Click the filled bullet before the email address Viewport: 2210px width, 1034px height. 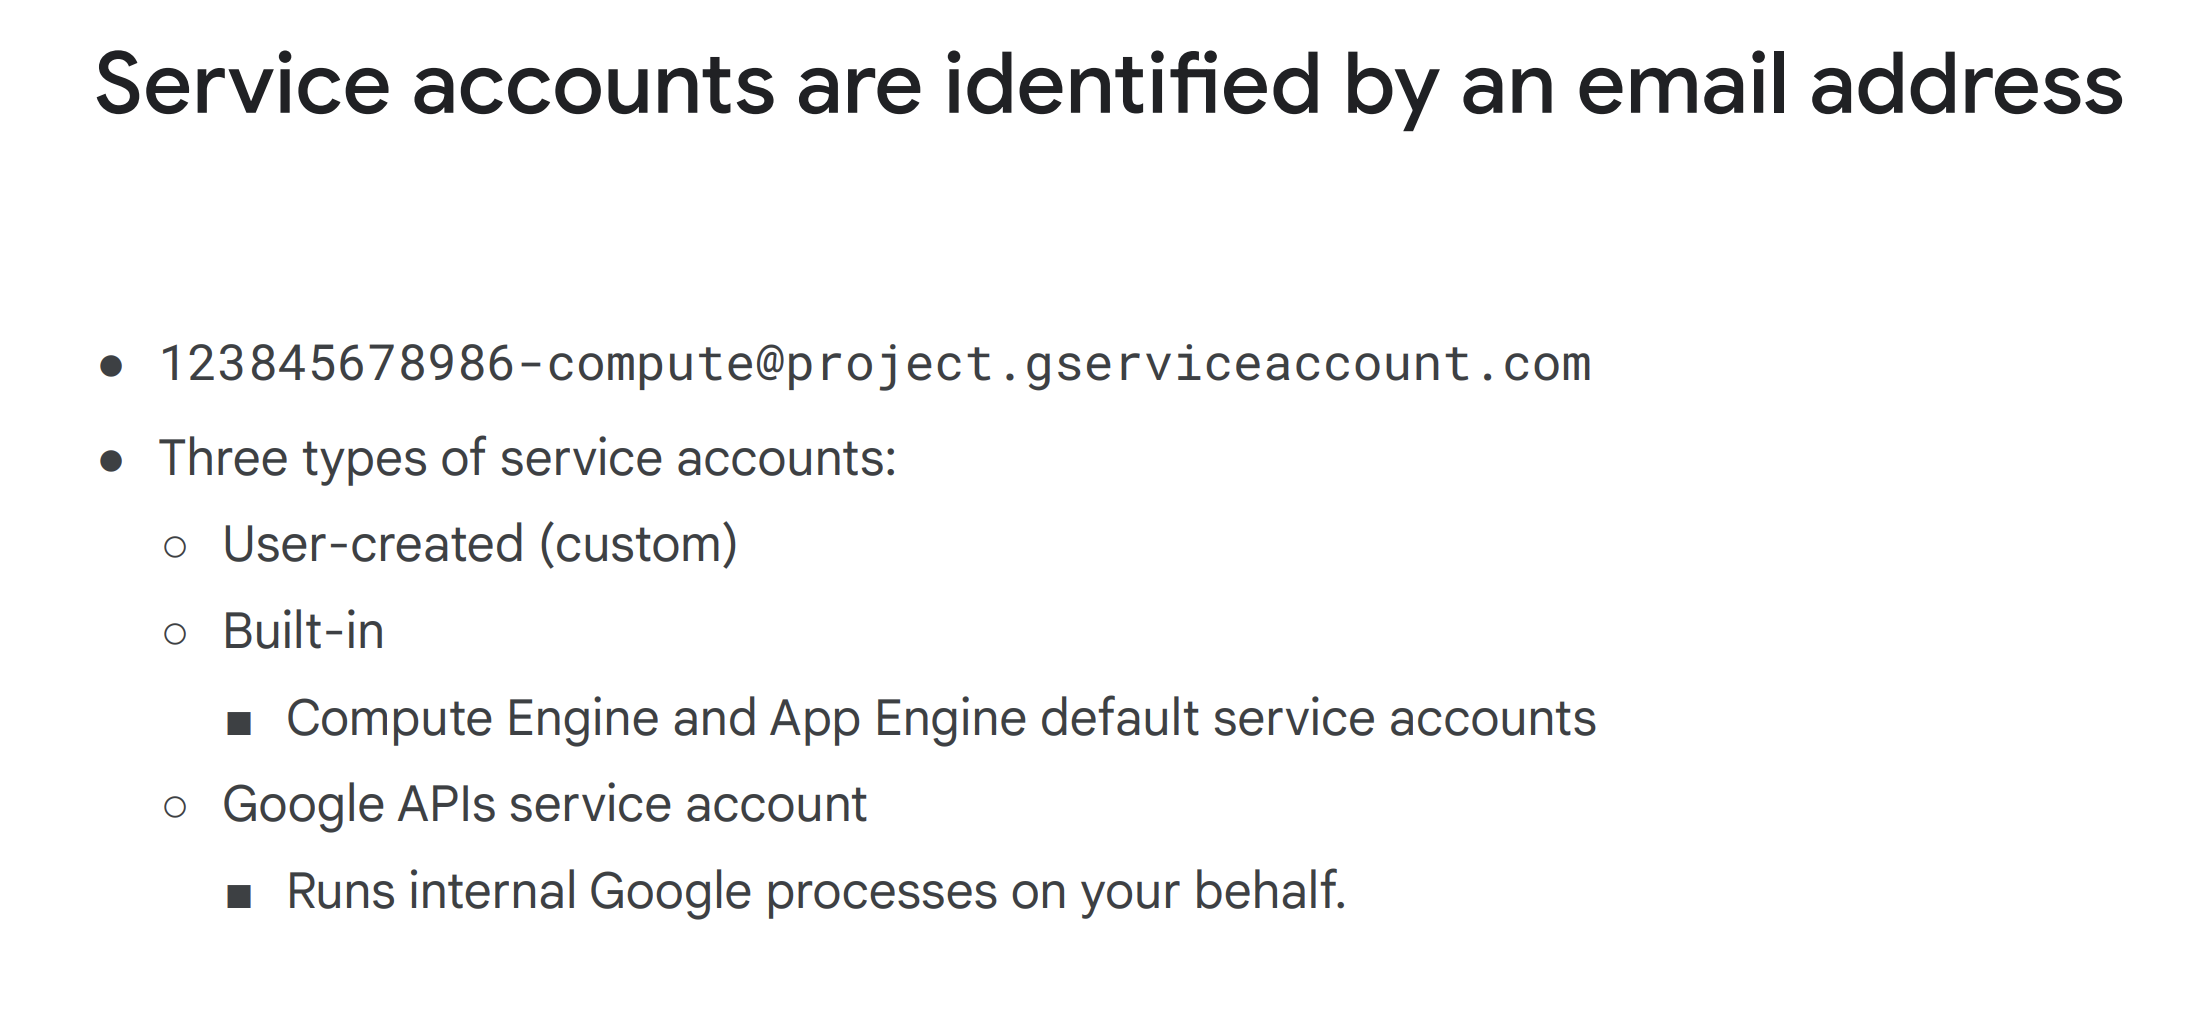111,366
